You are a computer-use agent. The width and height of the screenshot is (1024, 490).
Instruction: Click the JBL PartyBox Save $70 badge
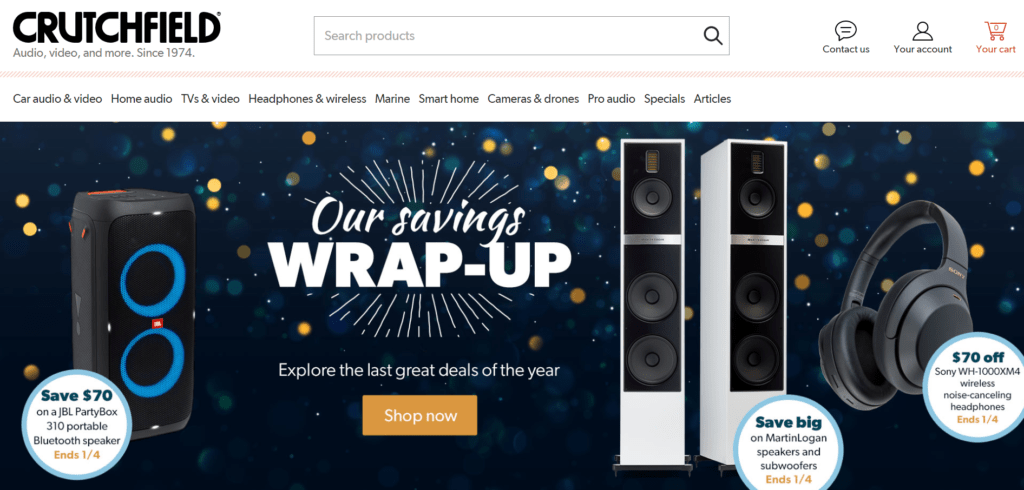pos(77,425)
